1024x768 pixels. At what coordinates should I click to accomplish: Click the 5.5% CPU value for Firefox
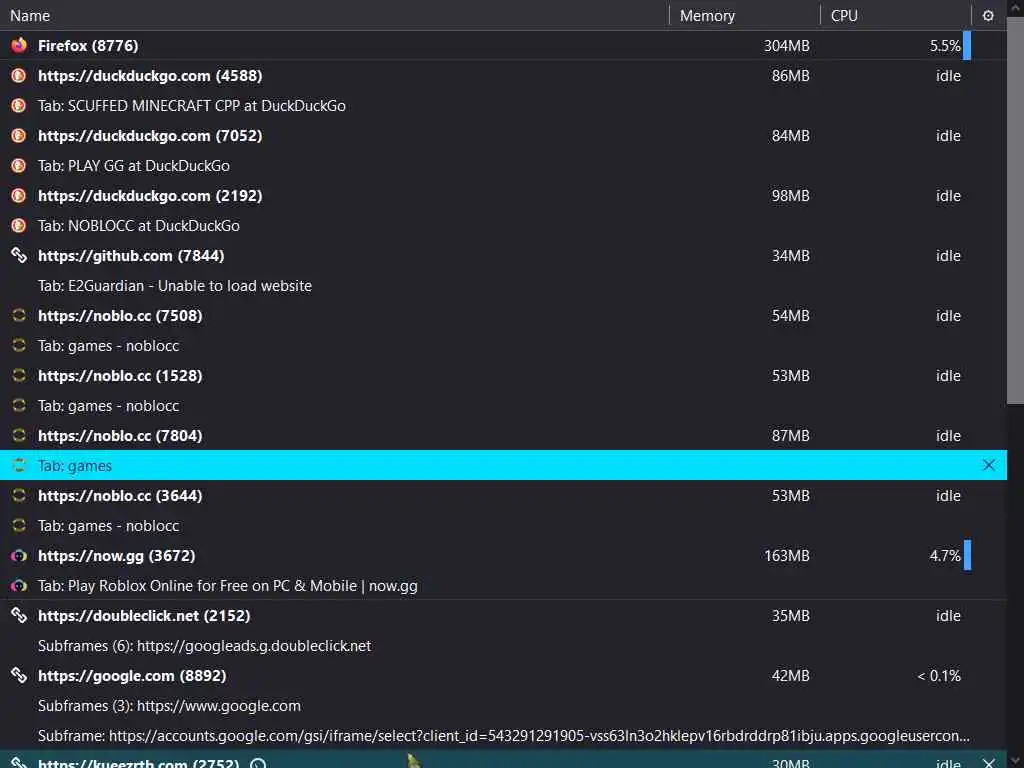945,46
